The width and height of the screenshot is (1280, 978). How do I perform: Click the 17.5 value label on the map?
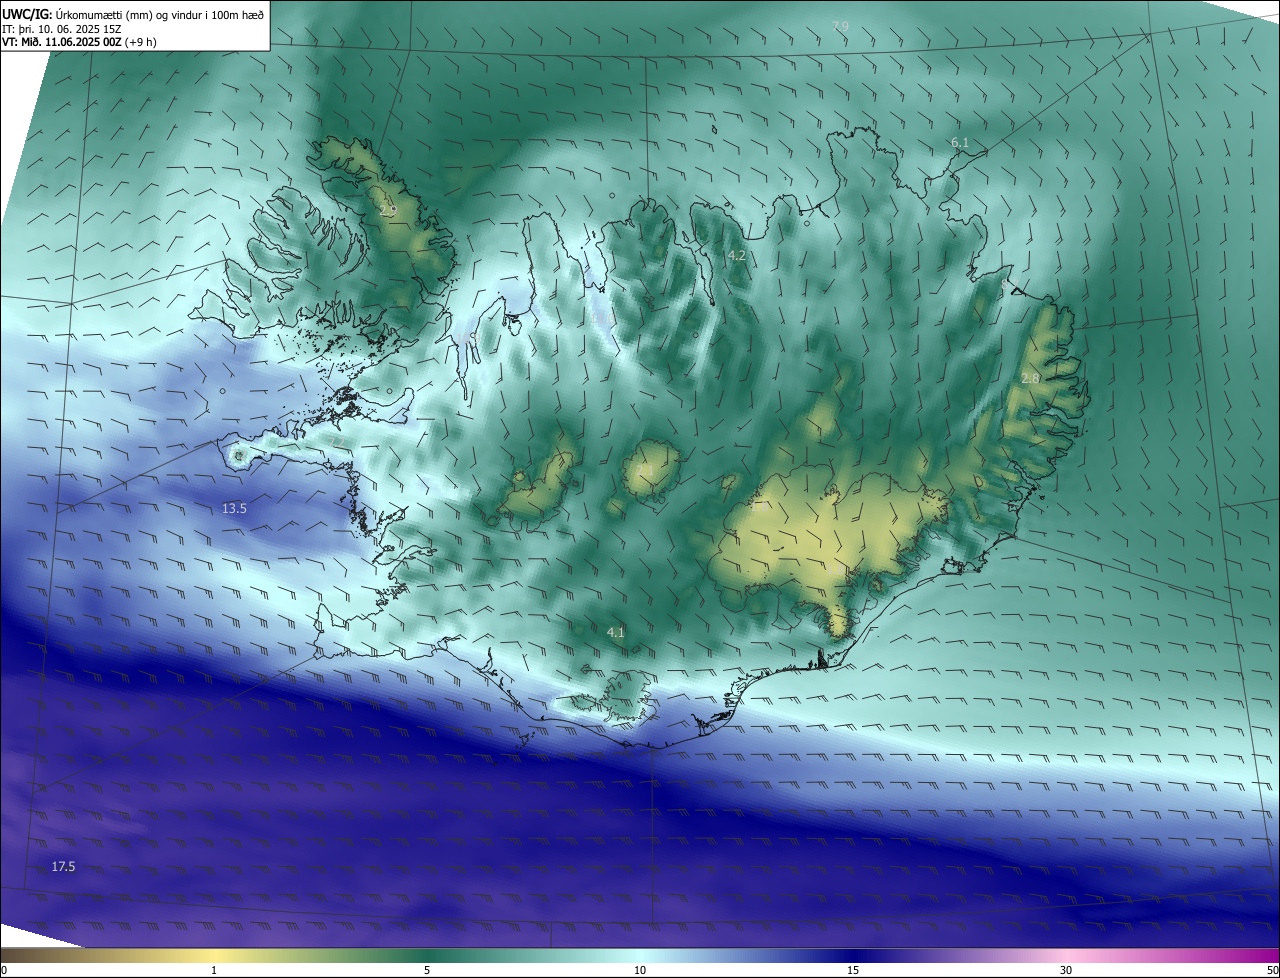tap(63, 866)
